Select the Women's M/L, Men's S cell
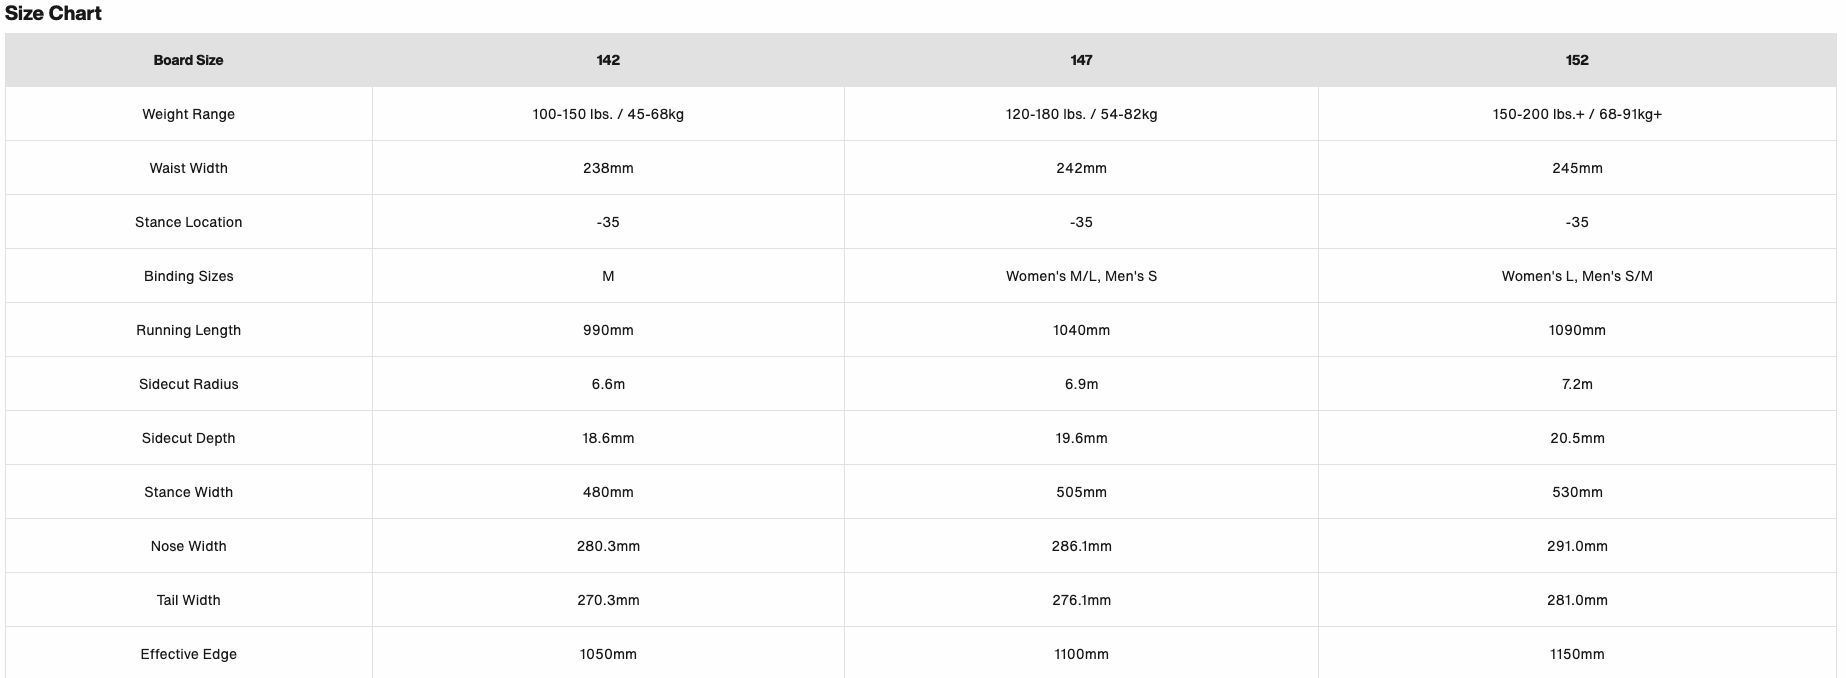This screenshot has width=1846, height=678. pyautogui.click(x=1081, y=276)
